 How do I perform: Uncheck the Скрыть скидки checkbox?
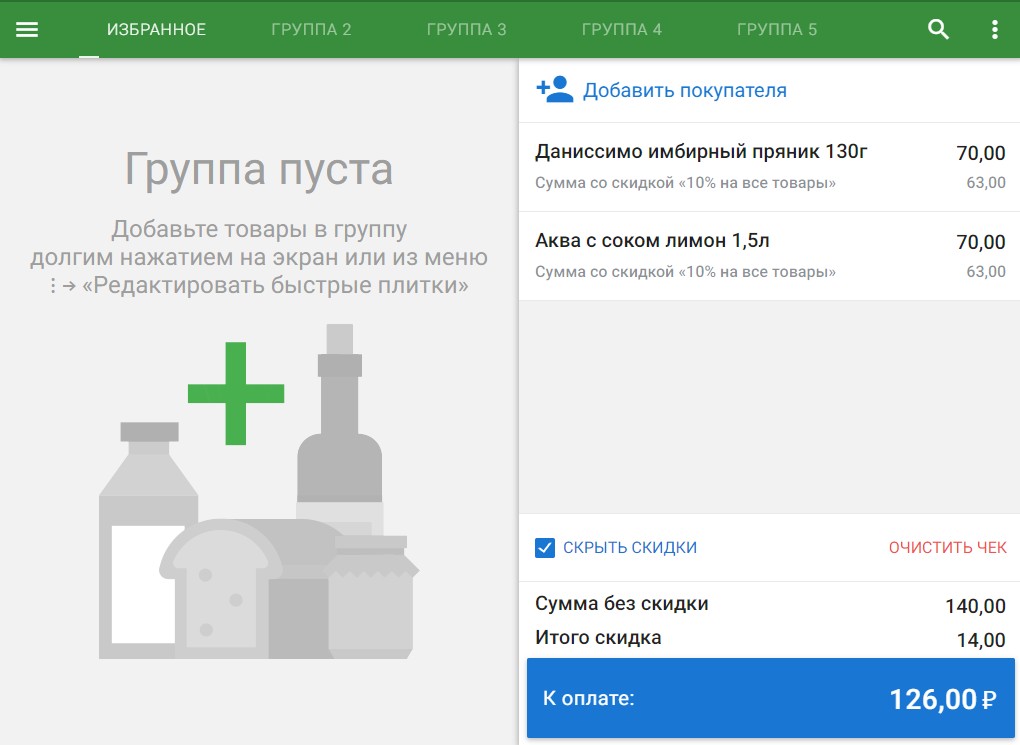point(545,548)
